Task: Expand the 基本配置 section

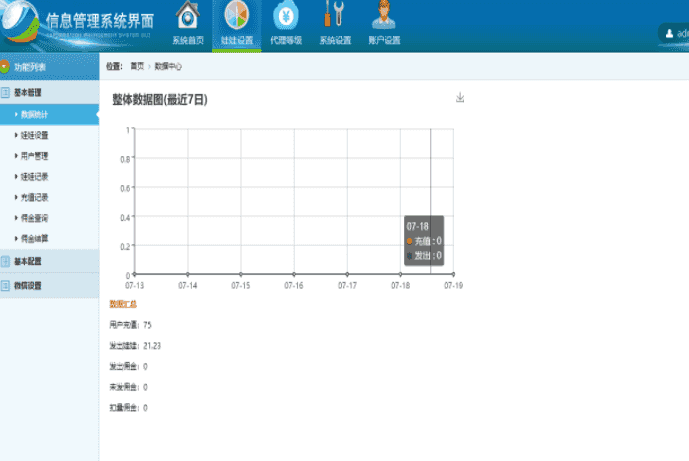Action: point(49,261)
